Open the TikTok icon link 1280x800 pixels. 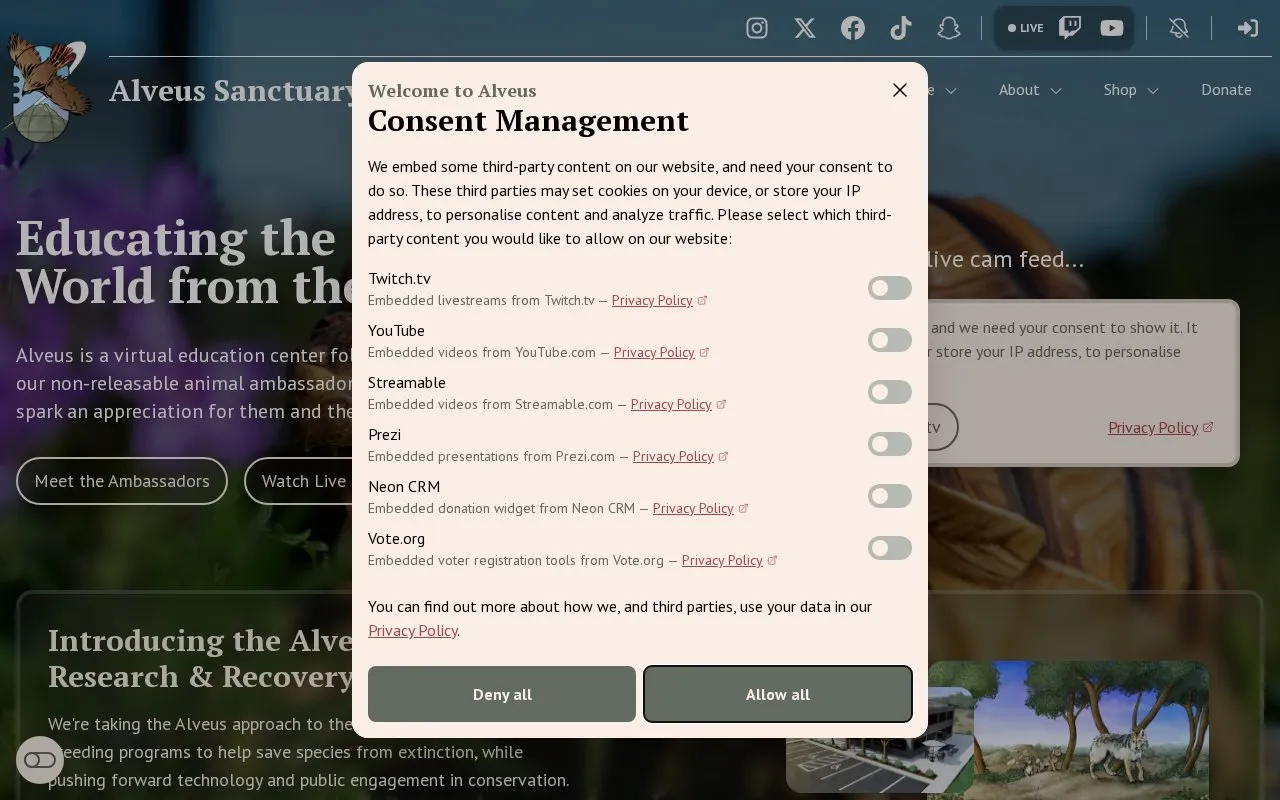coord(901,28)
